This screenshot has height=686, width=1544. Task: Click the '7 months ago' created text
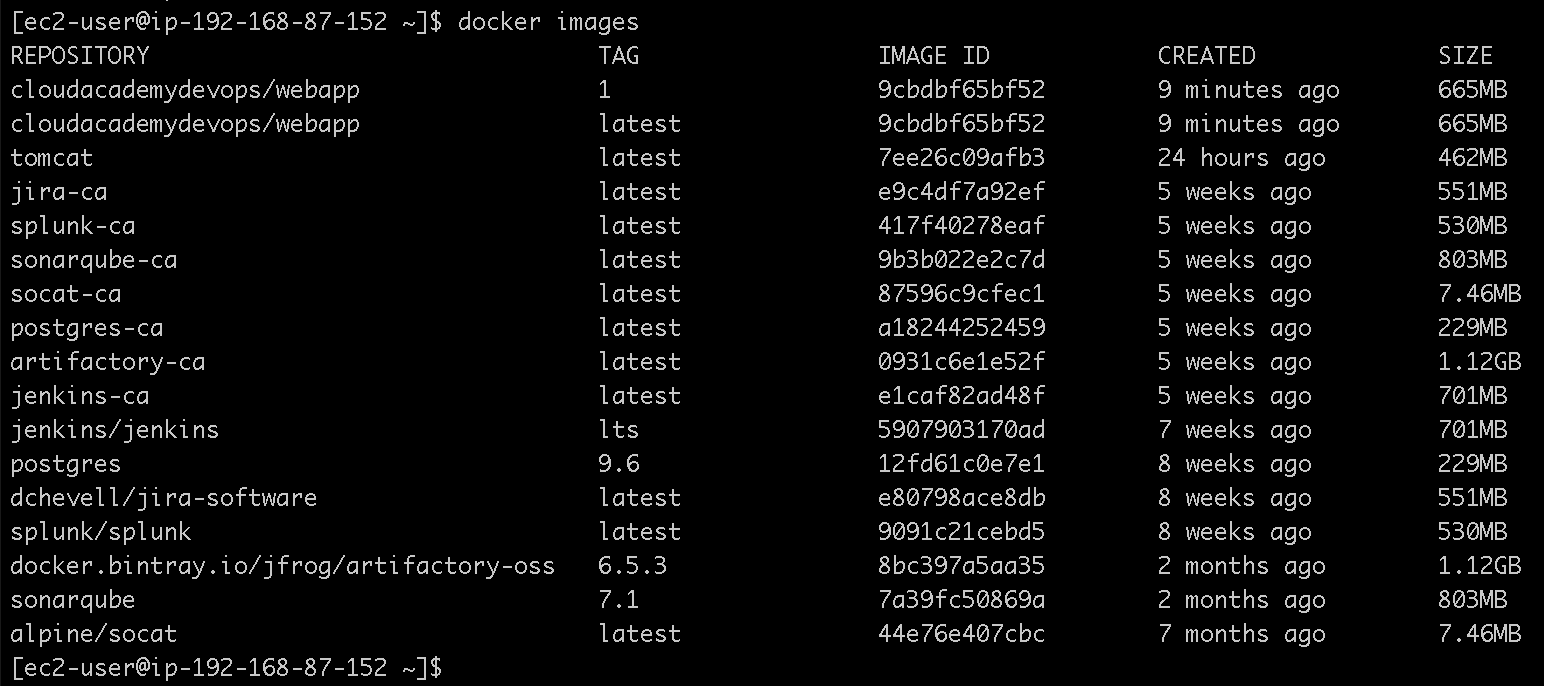coord(1241,634)
